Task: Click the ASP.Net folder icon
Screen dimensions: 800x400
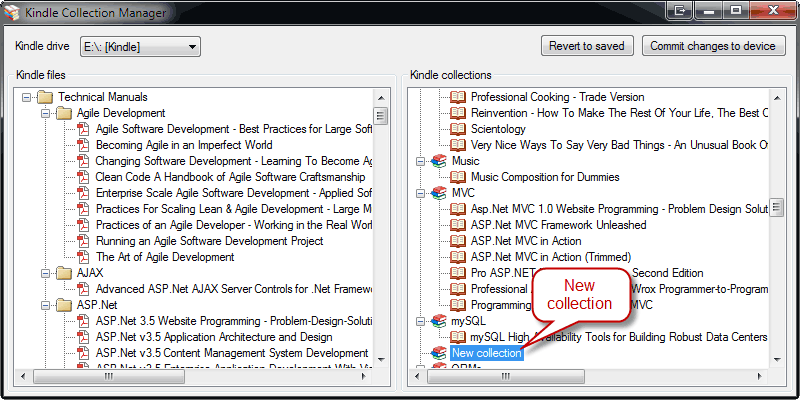Action: pyautogui.click(x=64, y=305)
